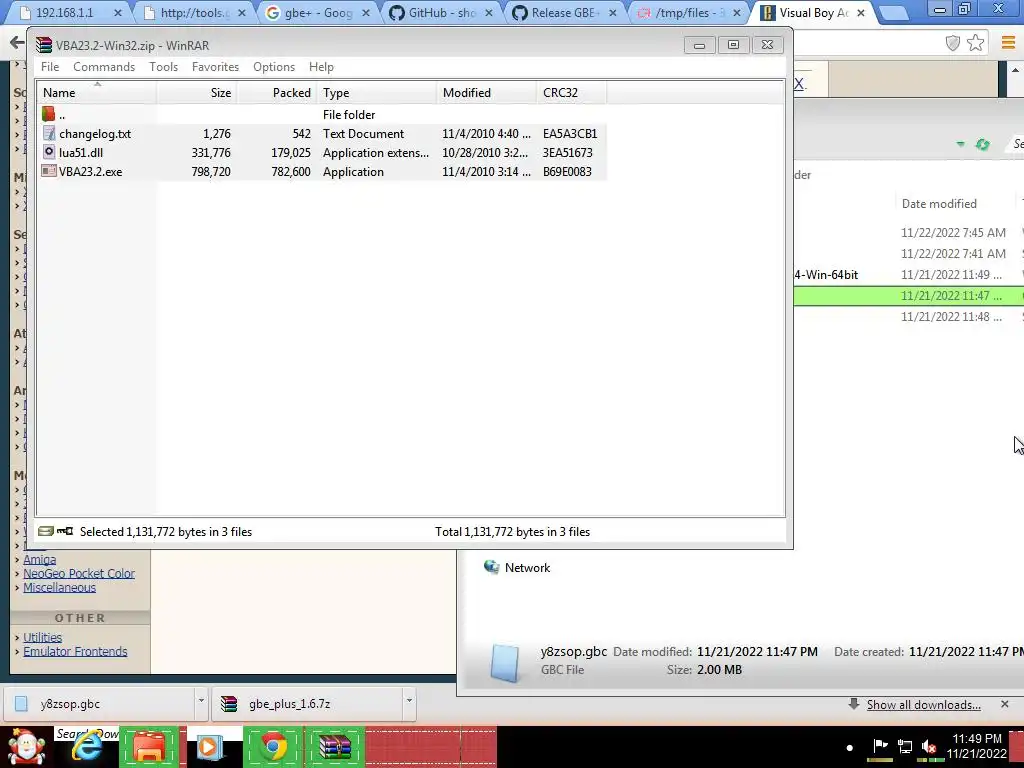Select the lua51.dll file icon
Screen dimensions: 1024x768
coord(48,152)
